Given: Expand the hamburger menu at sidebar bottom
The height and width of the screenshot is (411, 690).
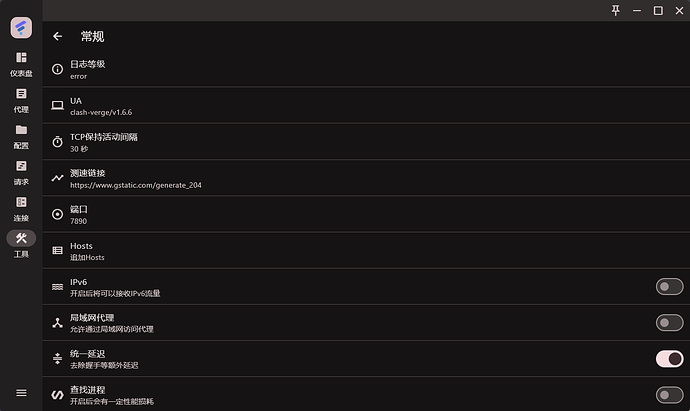Looking at the screenshot, I should coord(21,393).
